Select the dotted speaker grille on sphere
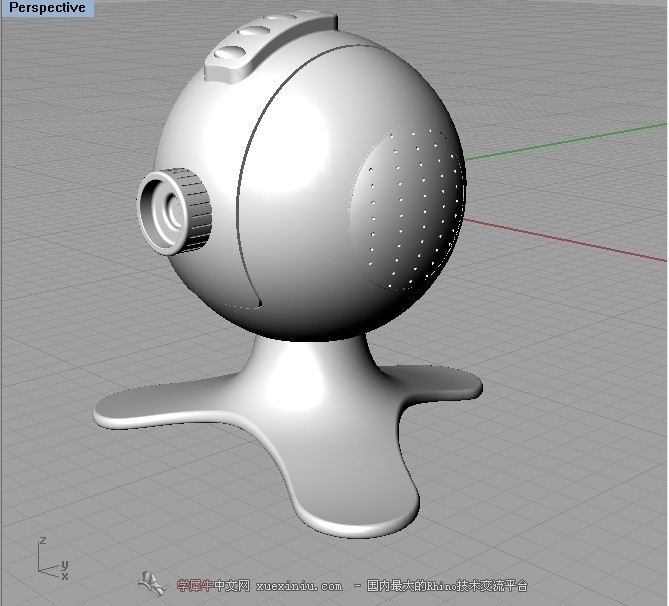Image resolution: width=669 pixels, height=606 pixels. point(407,207)
